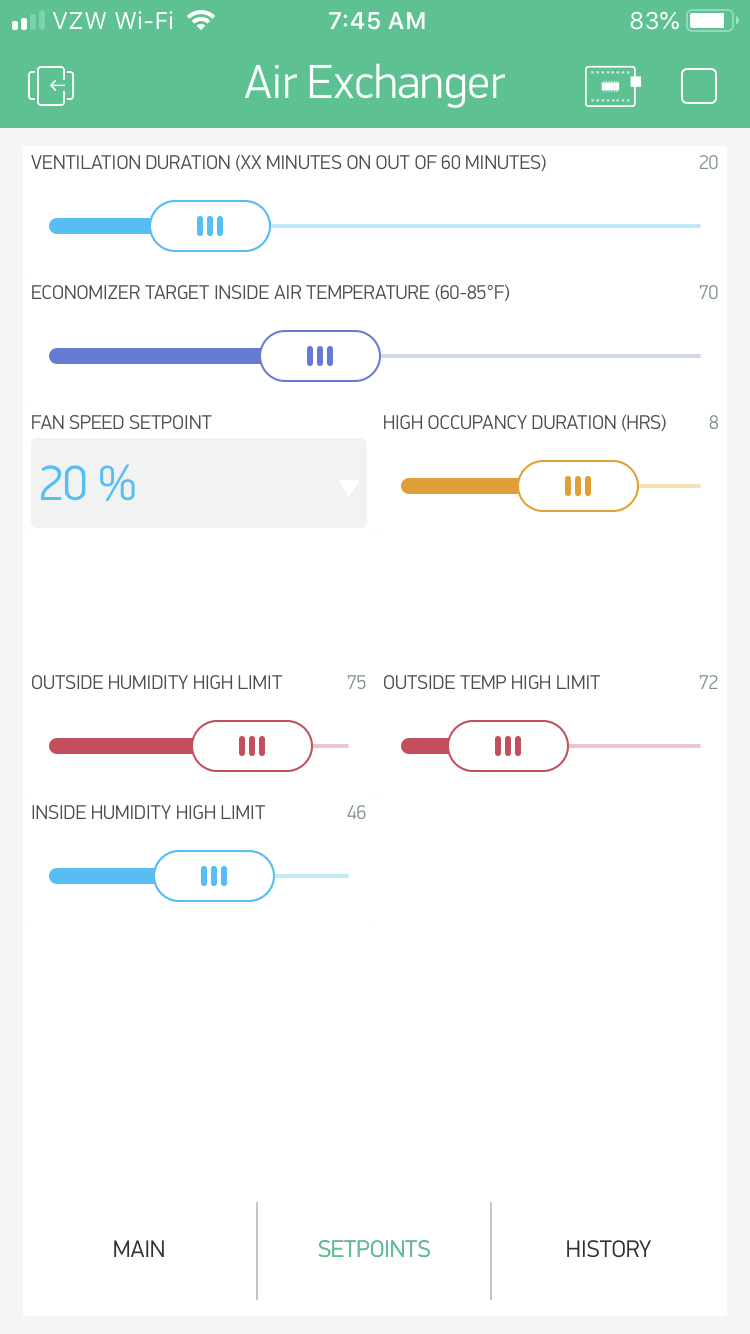Tap the Air Exchanger title
The image size is (750, 1334).
pyautogui.click(x=375, y=84)
